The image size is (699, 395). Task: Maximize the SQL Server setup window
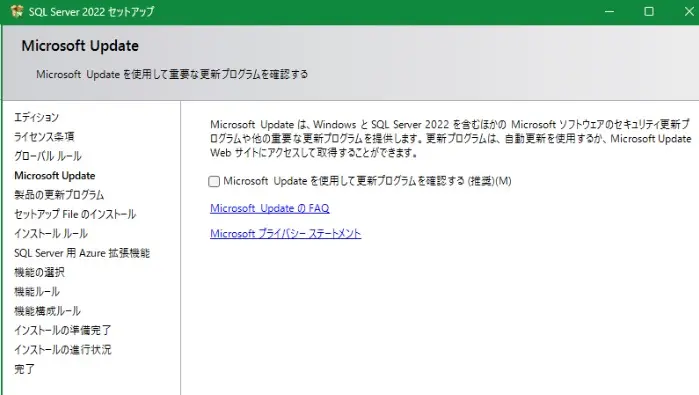coord(649,12)
